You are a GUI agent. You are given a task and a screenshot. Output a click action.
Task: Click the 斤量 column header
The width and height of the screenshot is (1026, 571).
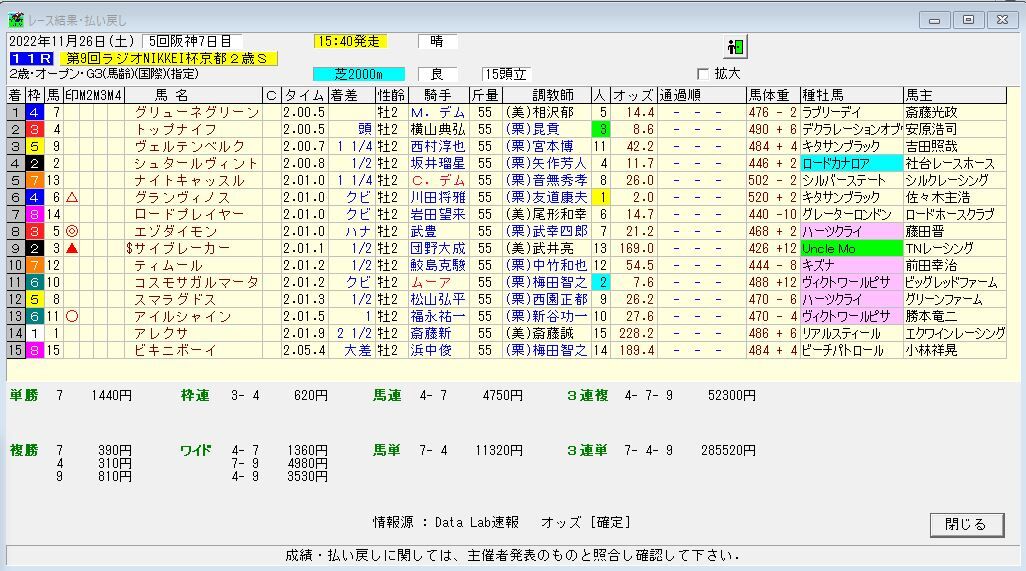tap(486, 95)
